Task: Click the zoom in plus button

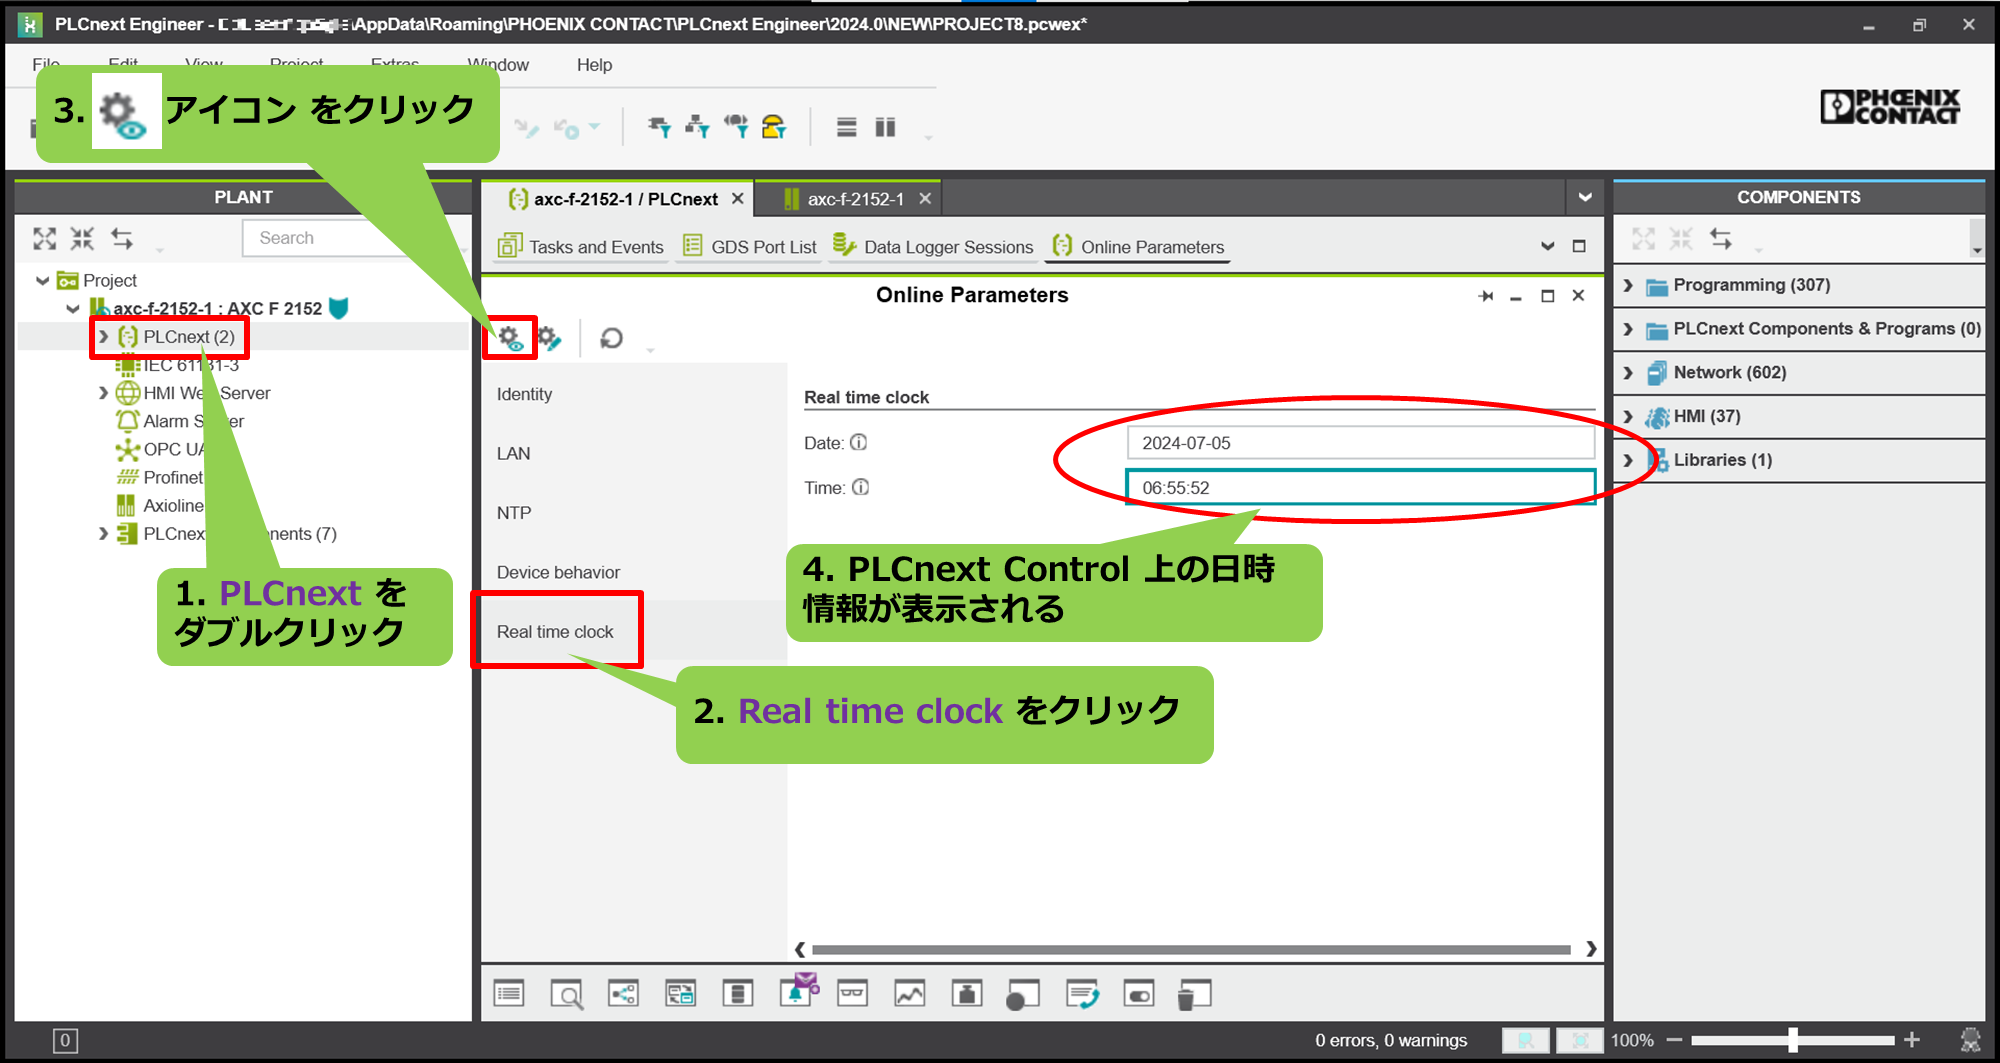Action: coord(1912,1040)
